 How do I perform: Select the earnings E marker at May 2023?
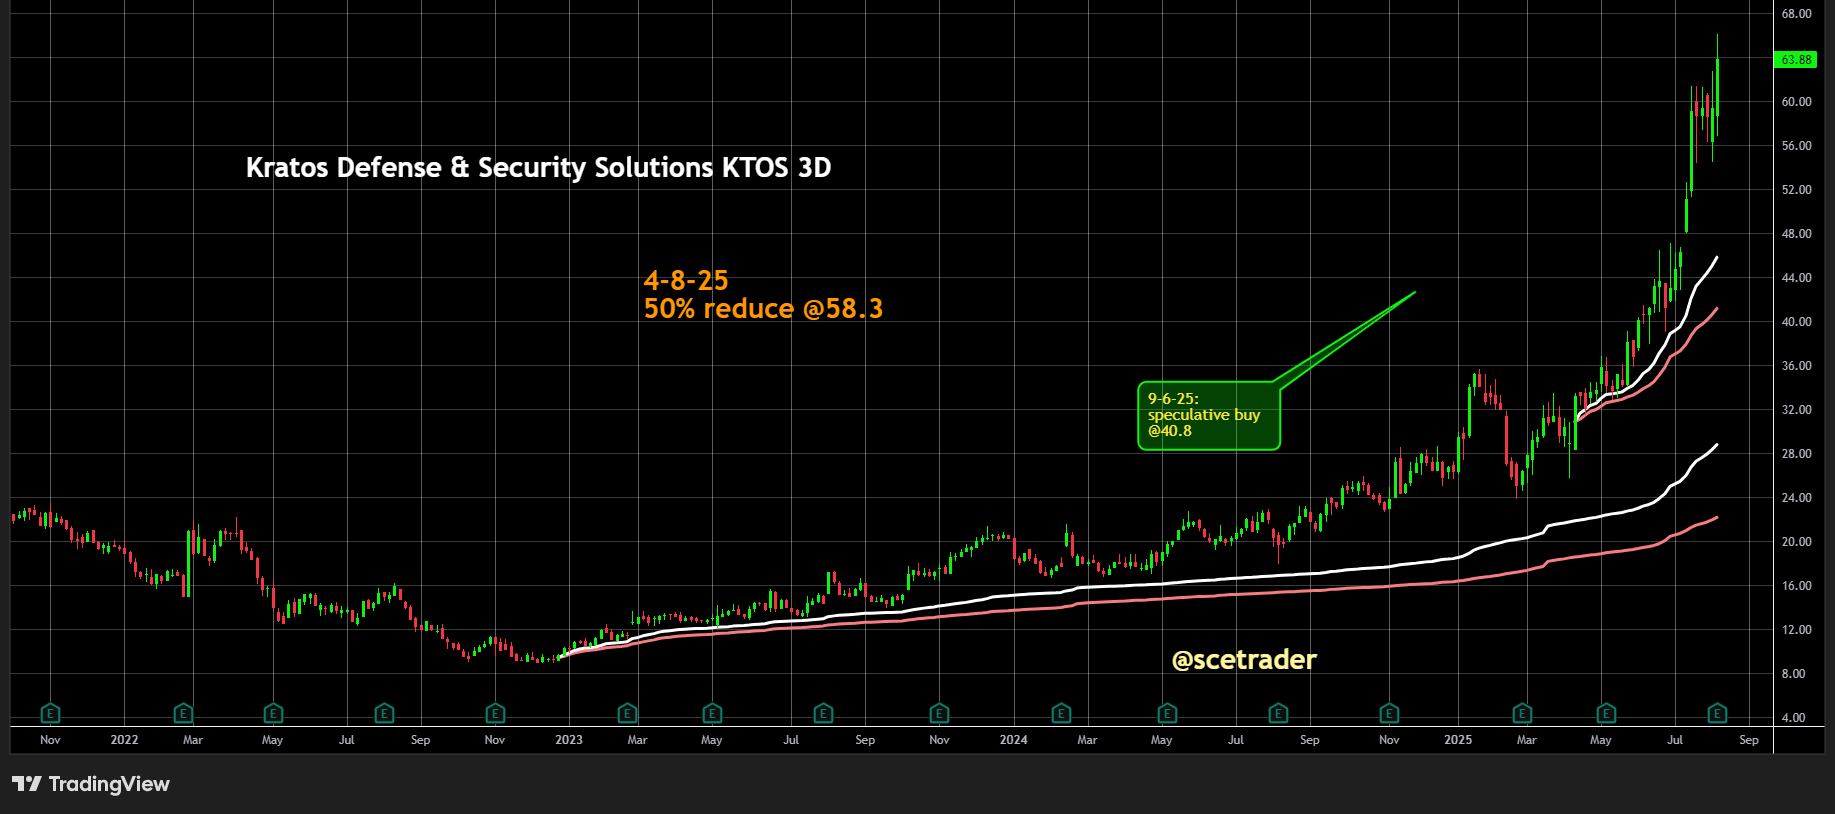(712, 713)
